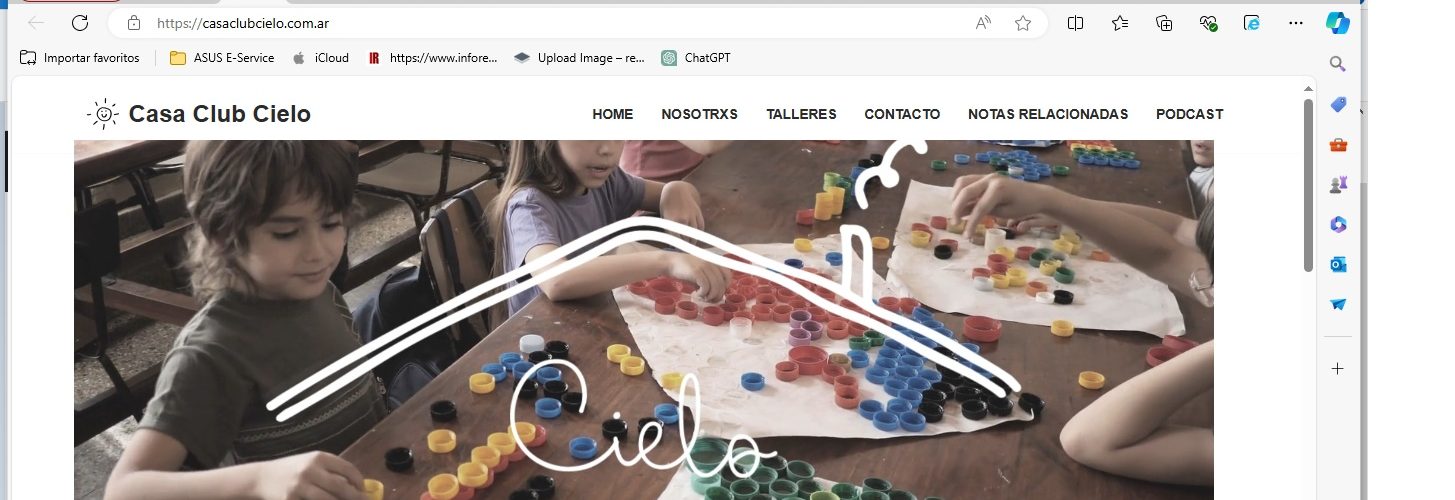
Task: Open split screen view icon
Action: [x=1076, y=23]
